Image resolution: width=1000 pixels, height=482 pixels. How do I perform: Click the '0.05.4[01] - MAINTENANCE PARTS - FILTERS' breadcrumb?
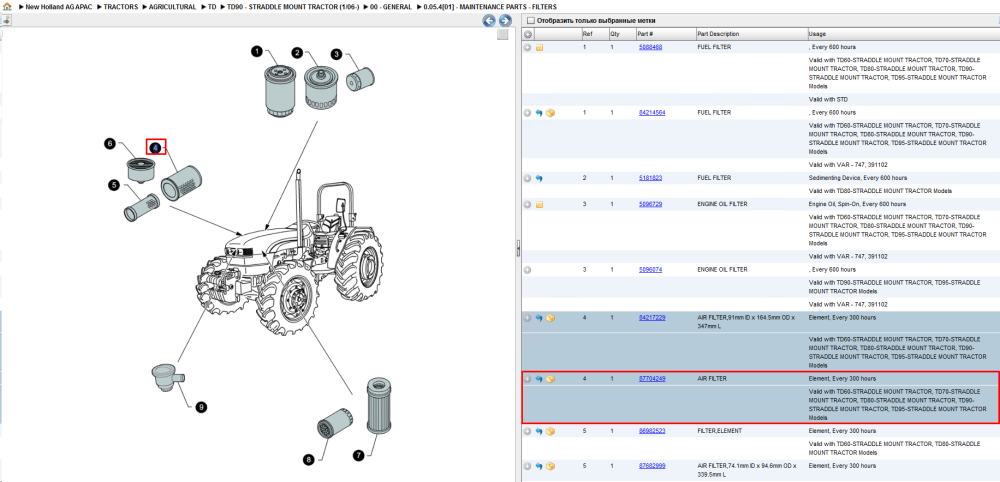click(x=489, y=7)
